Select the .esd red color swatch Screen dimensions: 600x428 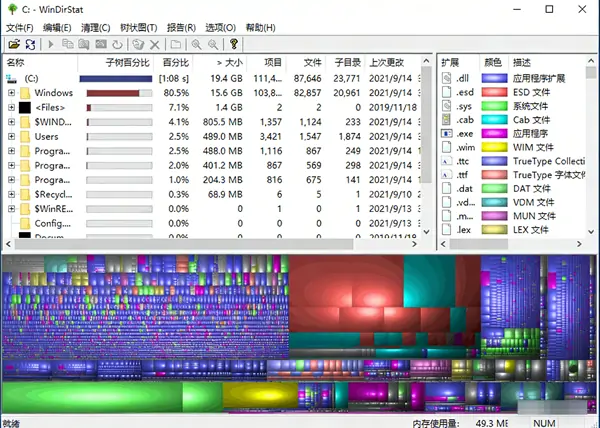(492, 92)
